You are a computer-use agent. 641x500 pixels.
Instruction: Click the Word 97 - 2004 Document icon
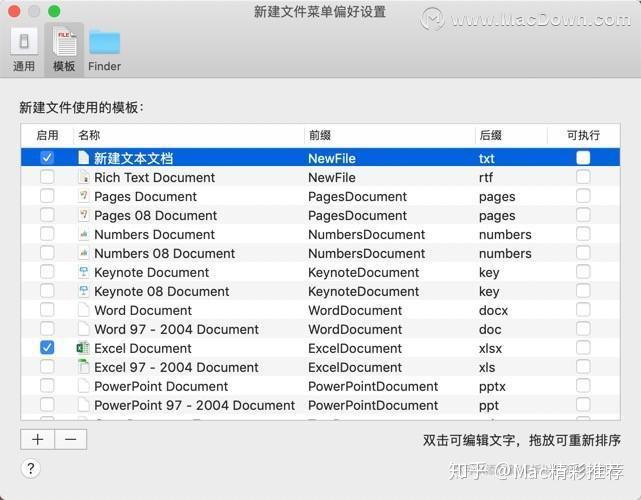[x=83, y=329]
